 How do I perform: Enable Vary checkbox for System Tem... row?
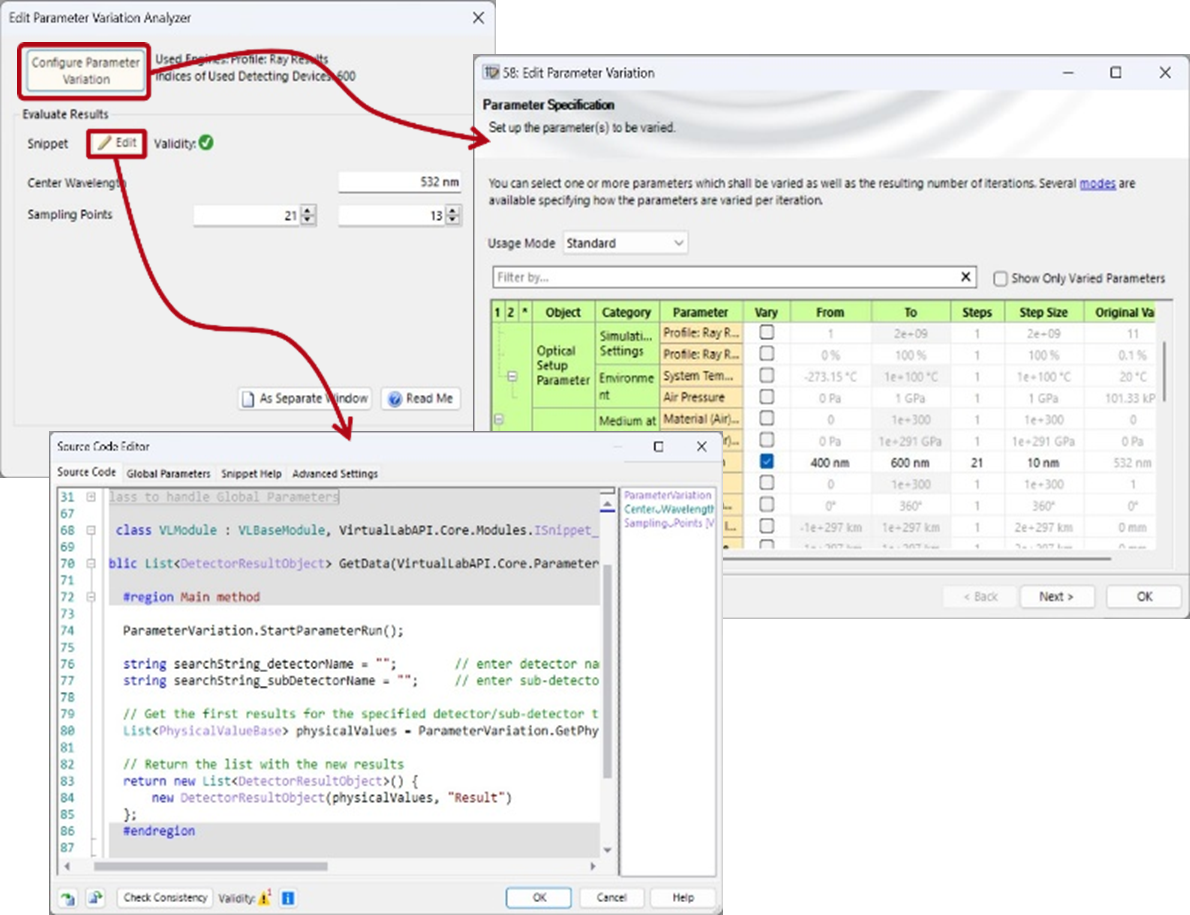coord(767,376)
